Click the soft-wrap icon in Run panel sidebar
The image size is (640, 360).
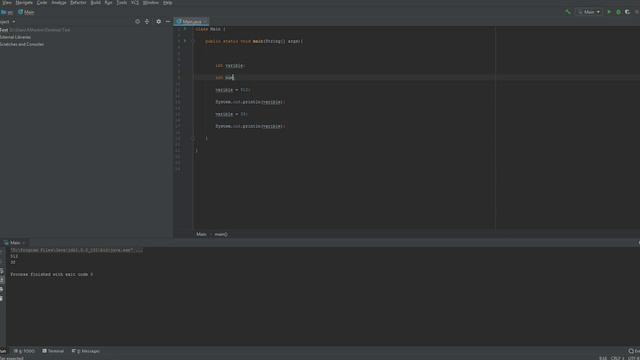click(x=2, y=271)
